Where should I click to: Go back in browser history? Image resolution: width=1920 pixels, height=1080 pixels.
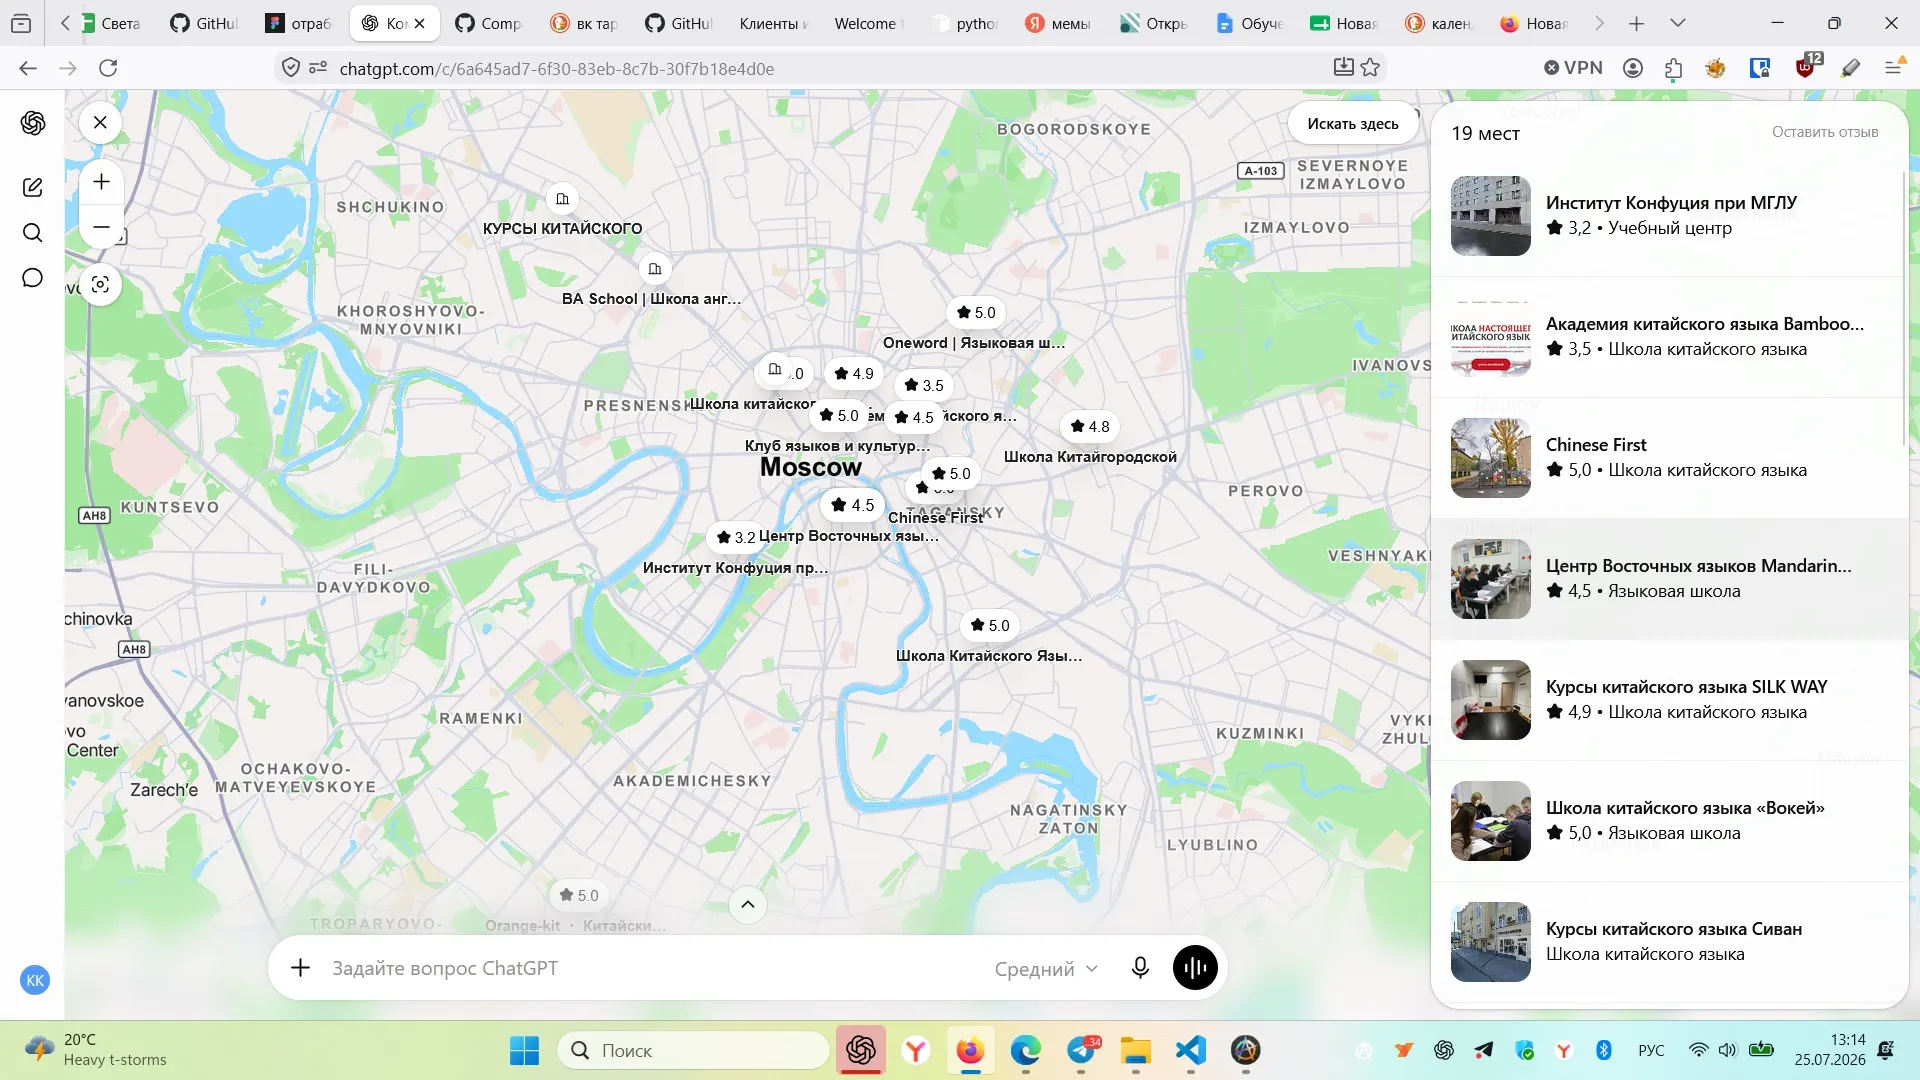coord(28,68)
